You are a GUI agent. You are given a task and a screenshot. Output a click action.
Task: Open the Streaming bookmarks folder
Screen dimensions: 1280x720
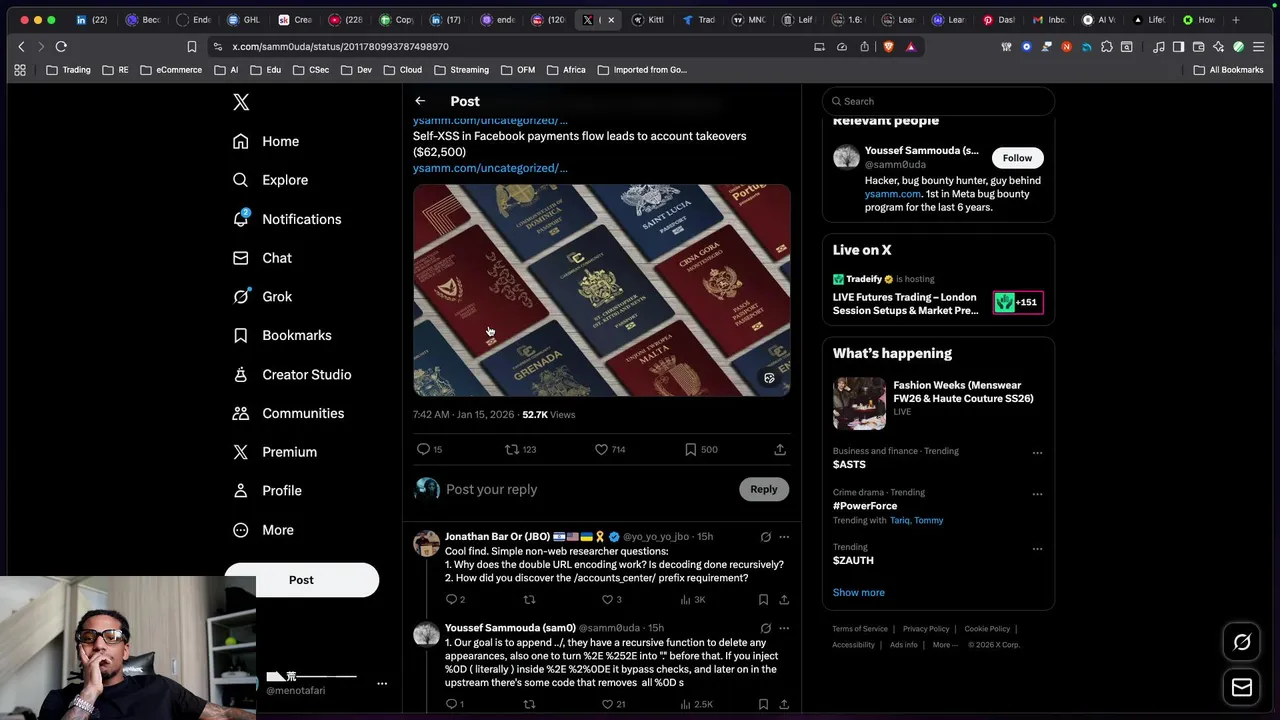click(461, 70)
